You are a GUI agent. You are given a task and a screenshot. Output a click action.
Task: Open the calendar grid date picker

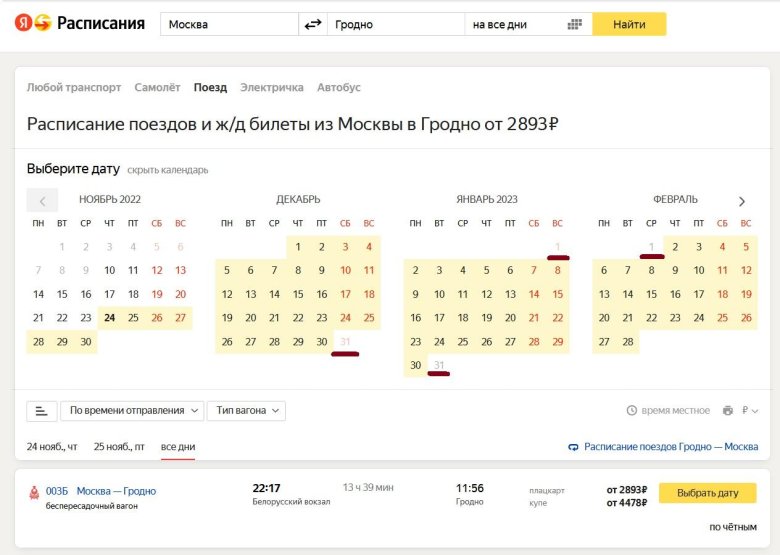click(575, 24)
